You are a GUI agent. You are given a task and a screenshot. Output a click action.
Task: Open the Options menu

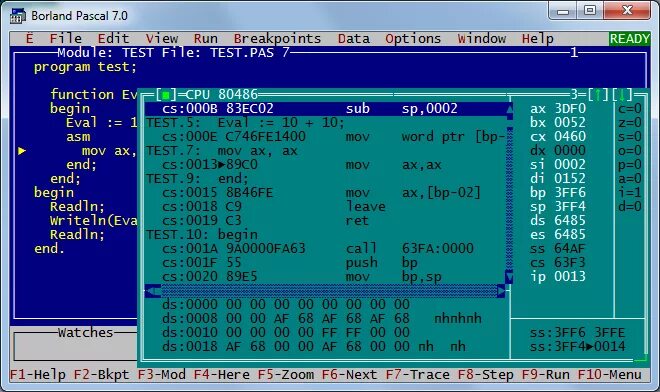[413, 39]
